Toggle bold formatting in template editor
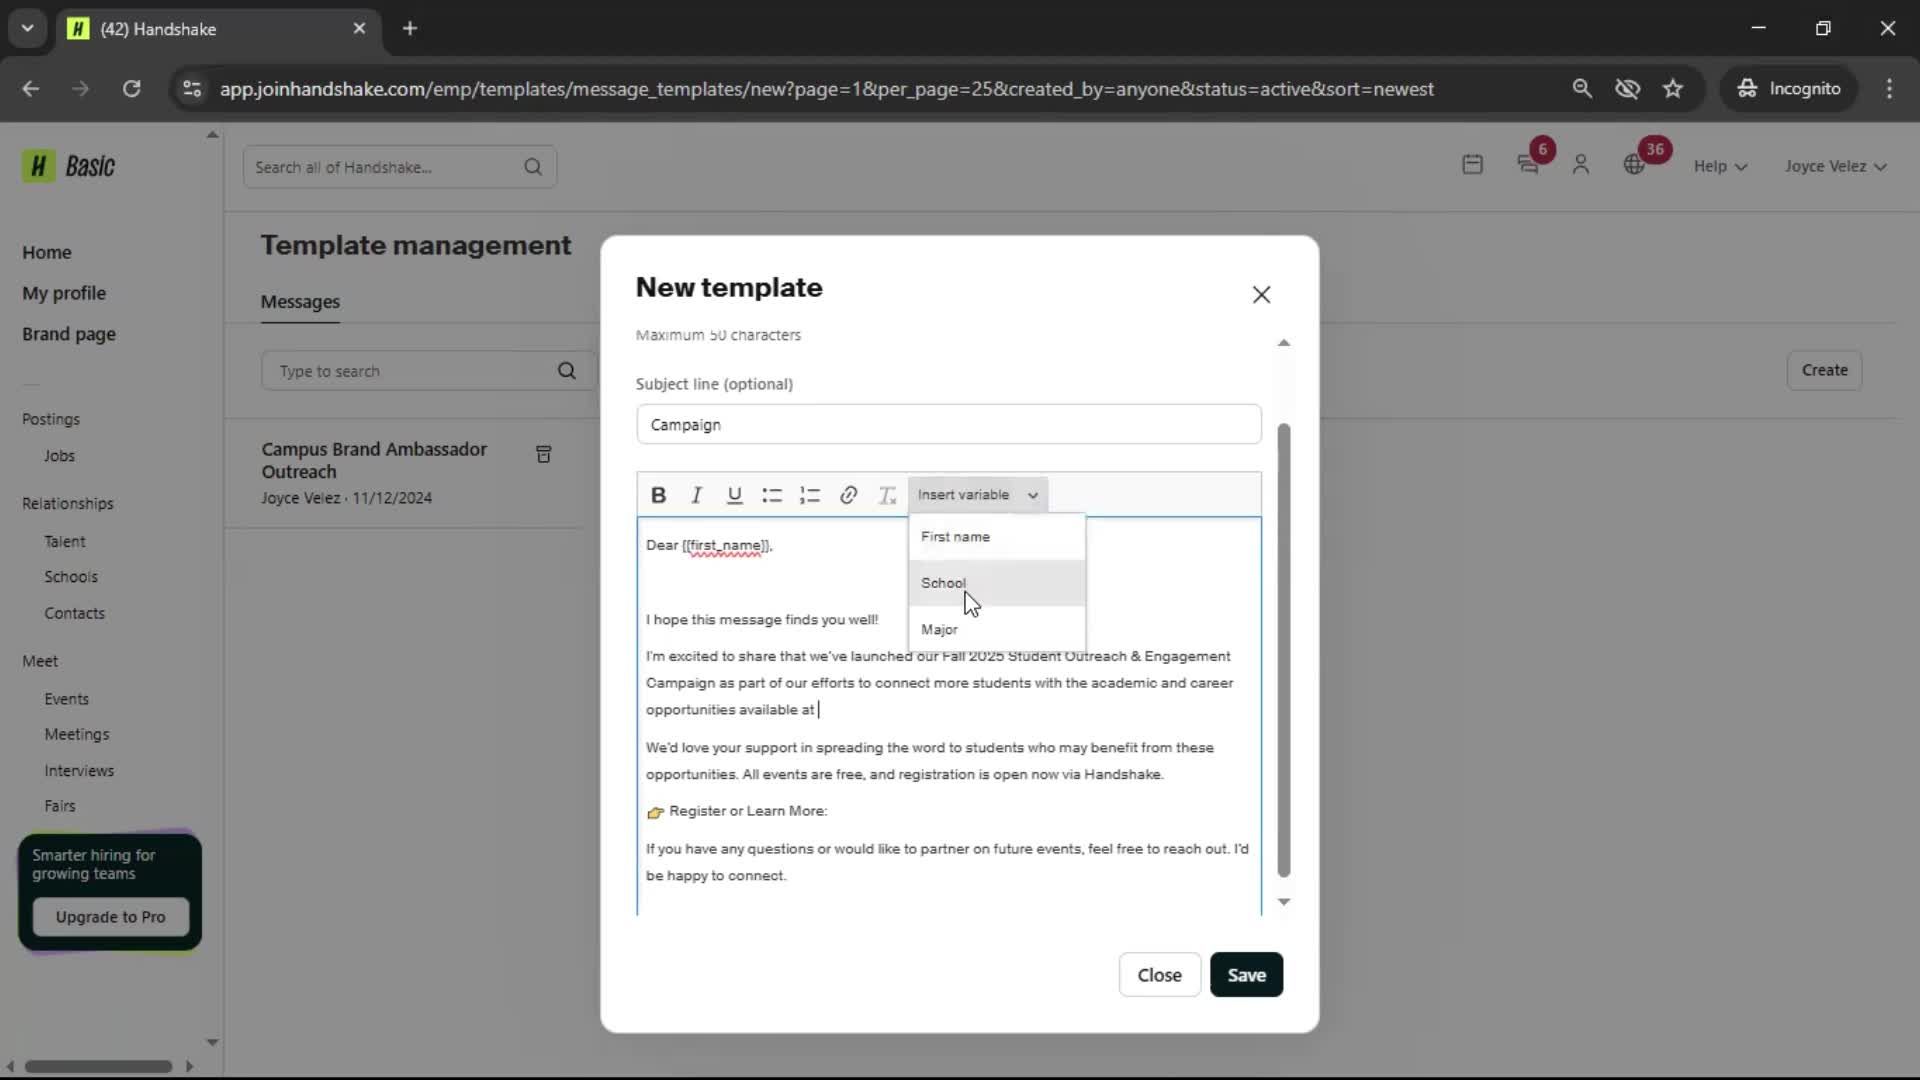 click(x=658, y=495)
